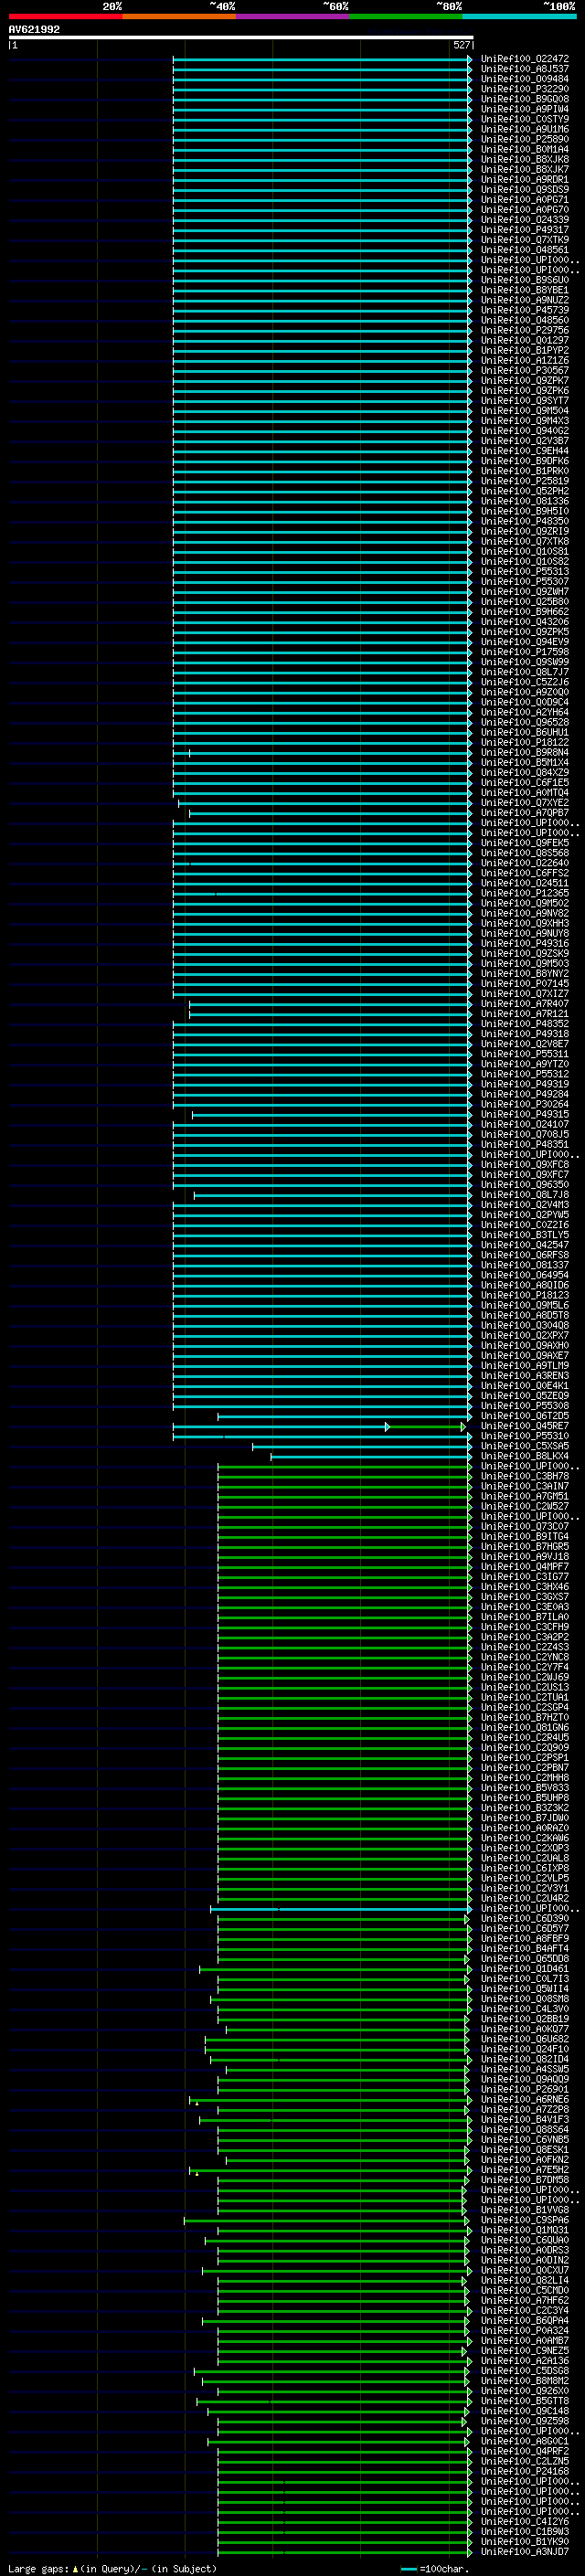Select hit label UniRef100_A3NJD7

524,2551
